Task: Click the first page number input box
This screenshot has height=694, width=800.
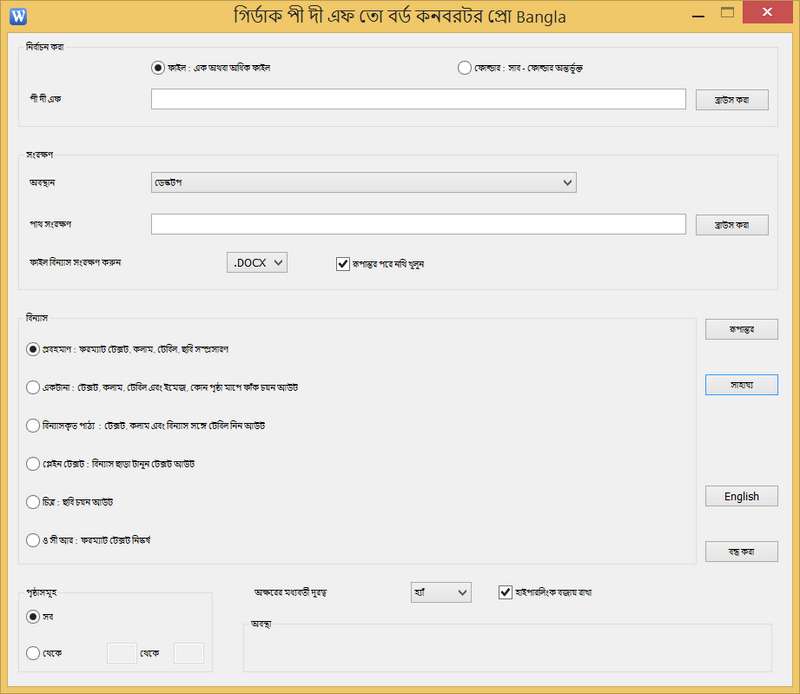Action: click(121, 653)
